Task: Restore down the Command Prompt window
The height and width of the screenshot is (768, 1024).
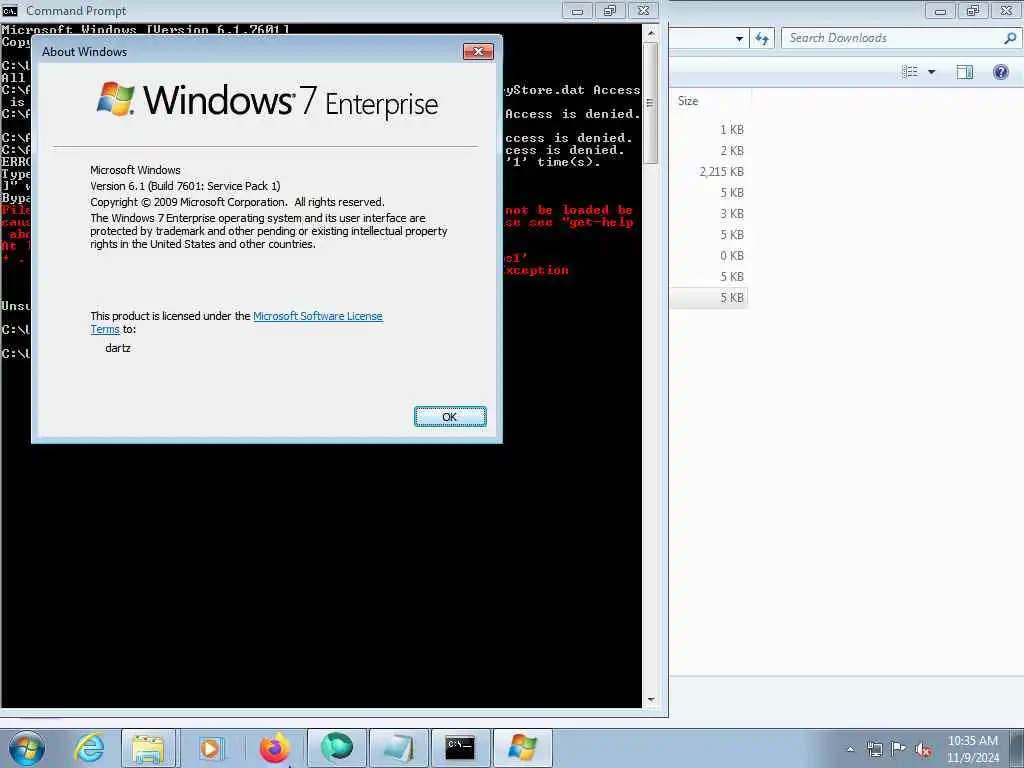Action: [610, 10]
